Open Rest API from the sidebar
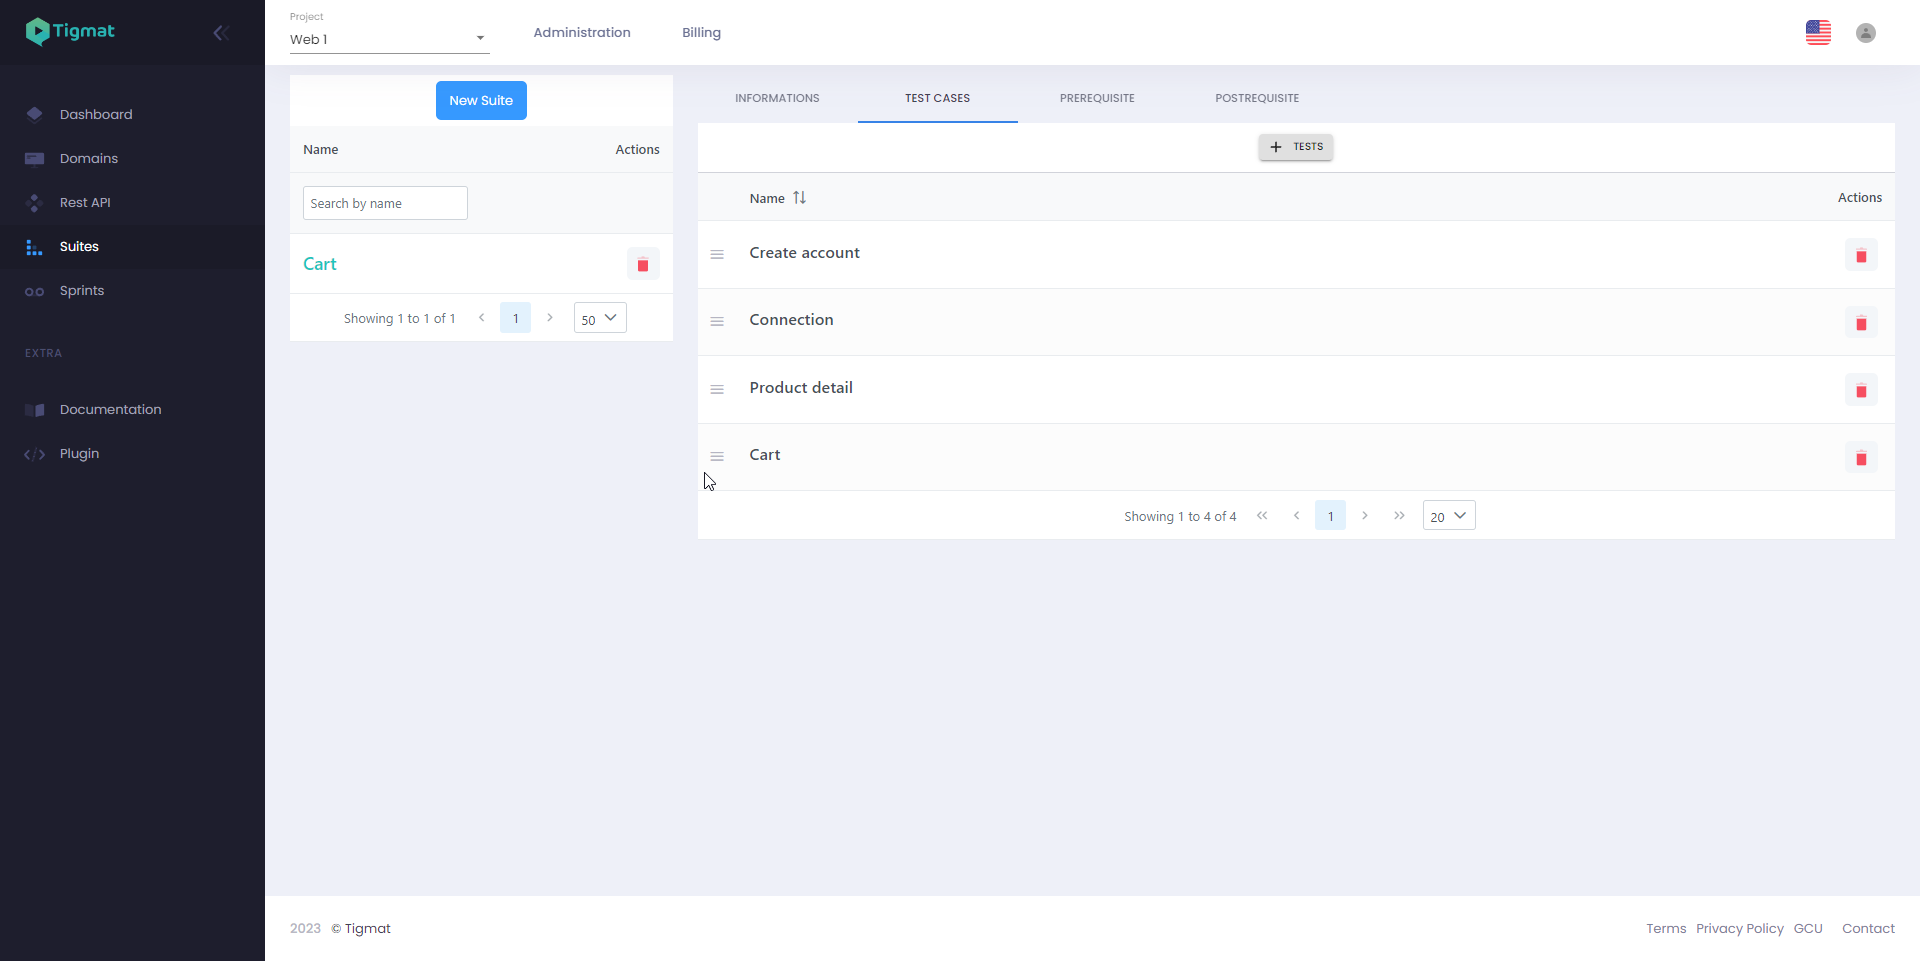1920x961 pixels. click(x=85, y=202)
